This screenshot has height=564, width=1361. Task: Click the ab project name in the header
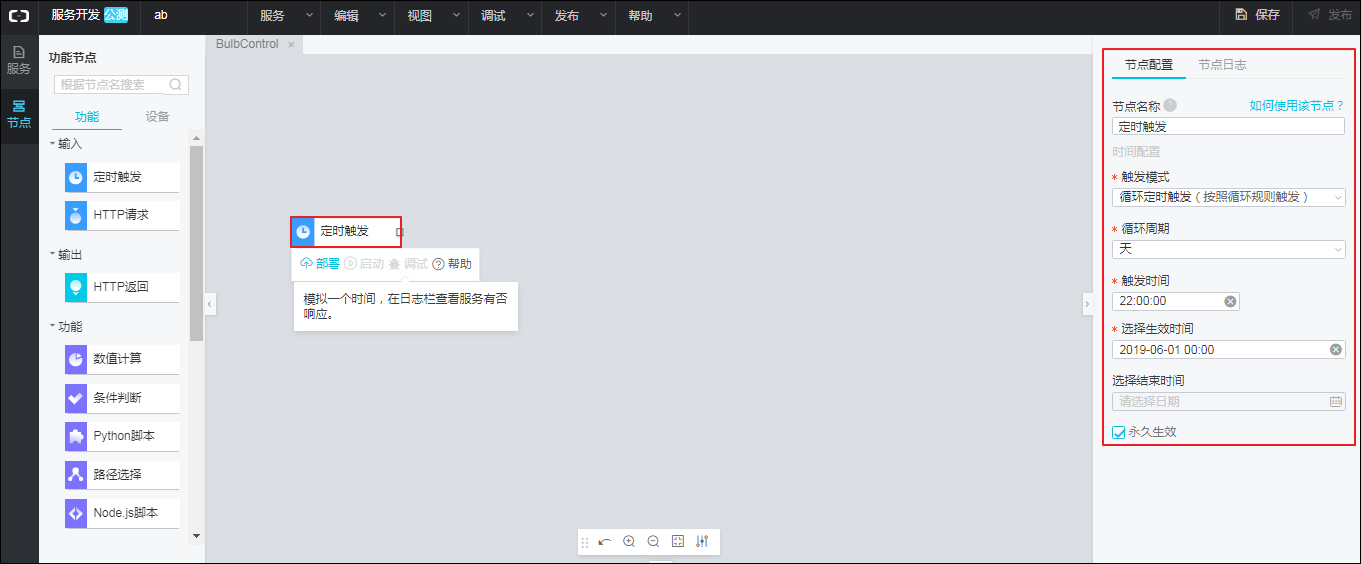[161, 15]
